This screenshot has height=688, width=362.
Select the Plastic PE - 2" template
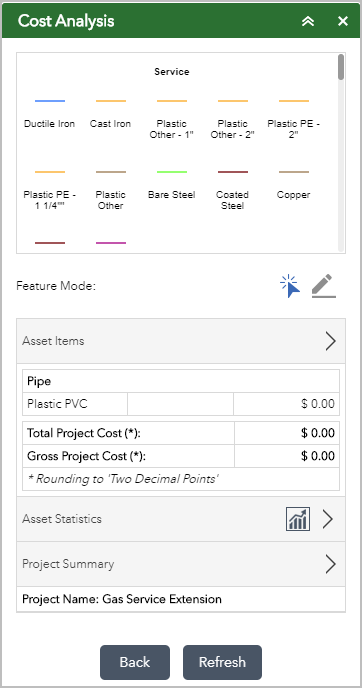294,118
